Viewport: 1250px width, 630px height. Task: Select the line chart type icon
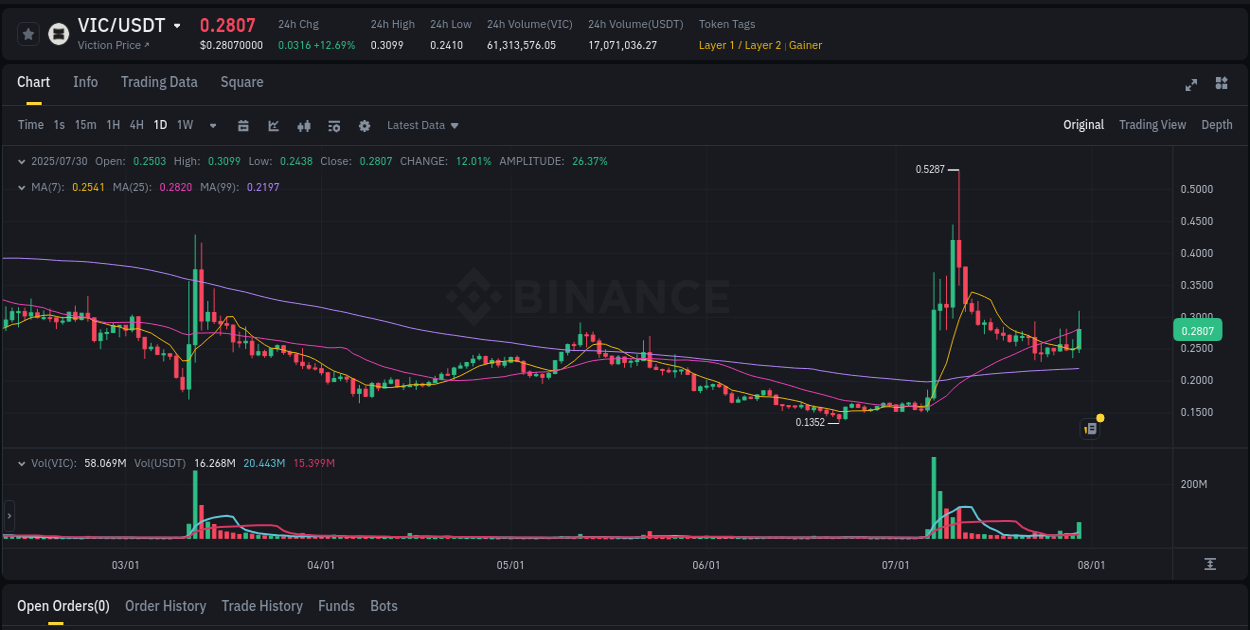coord(272,125)
